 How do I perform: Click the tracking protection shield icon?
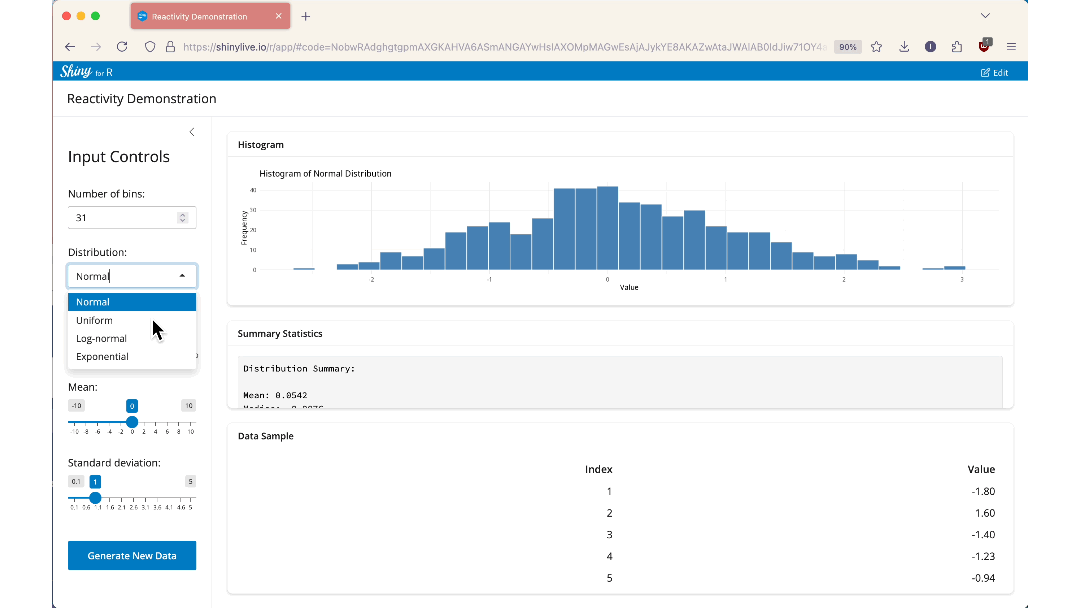point(150,46)
